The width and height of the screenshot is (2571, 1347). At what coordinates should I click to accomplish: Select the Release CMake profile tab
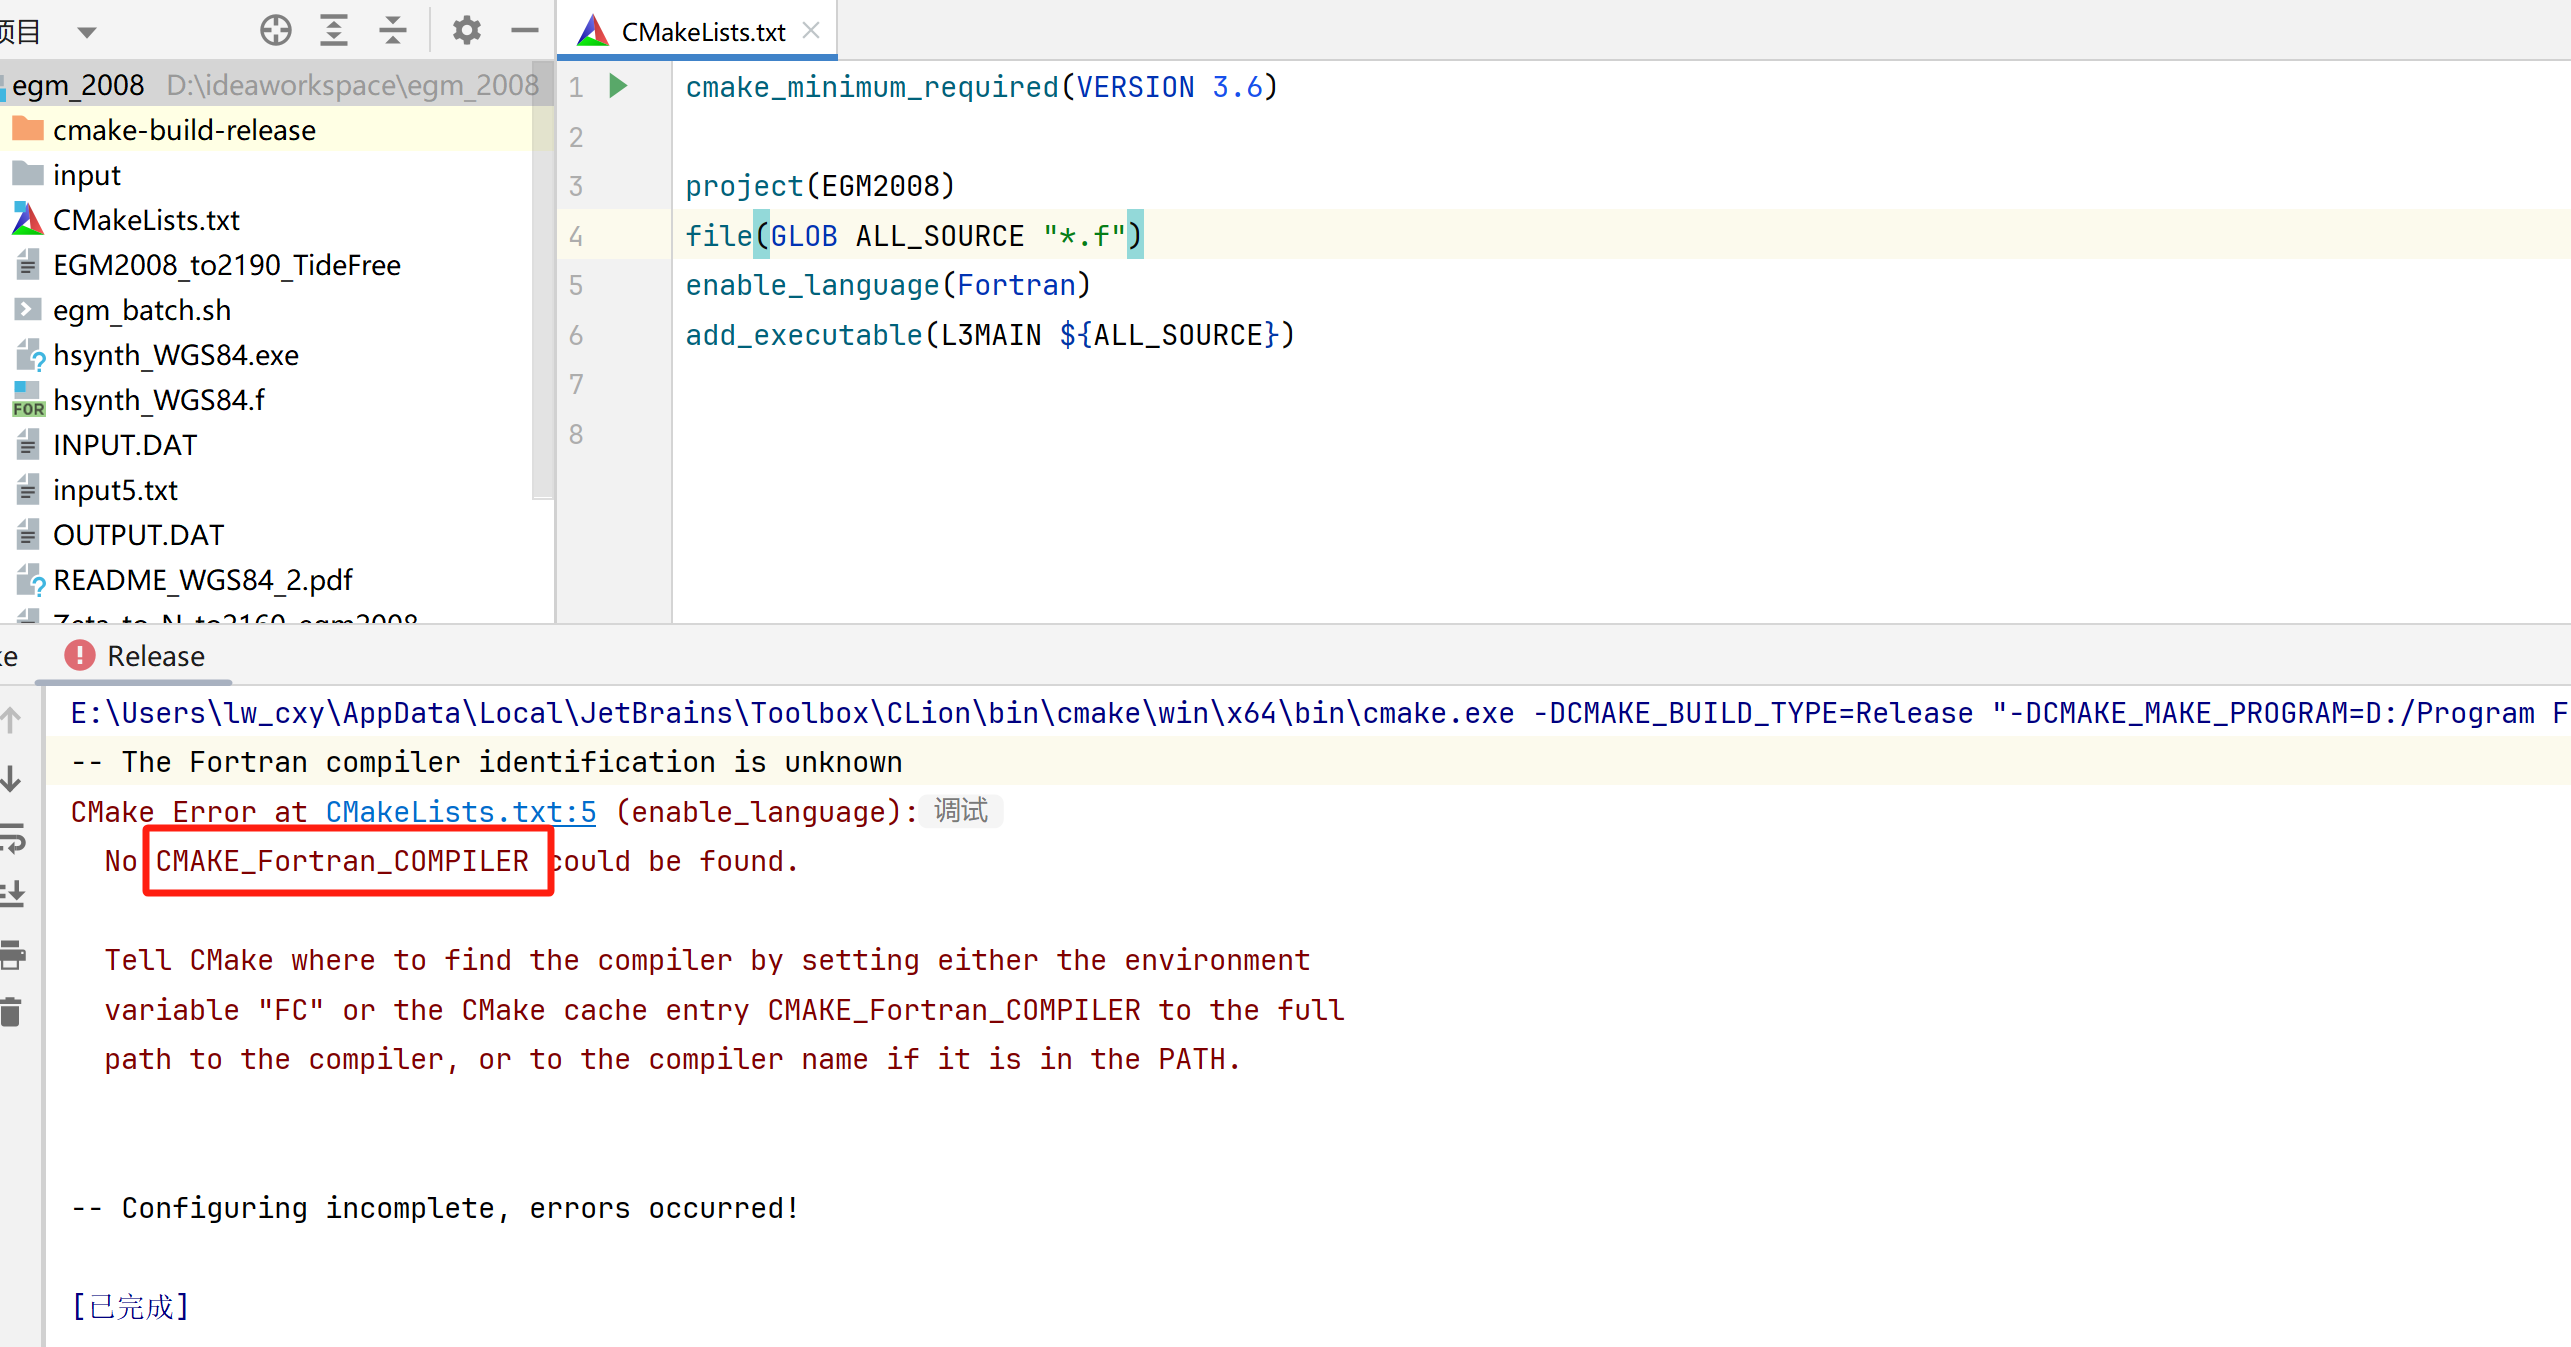[x=155, y=656]
